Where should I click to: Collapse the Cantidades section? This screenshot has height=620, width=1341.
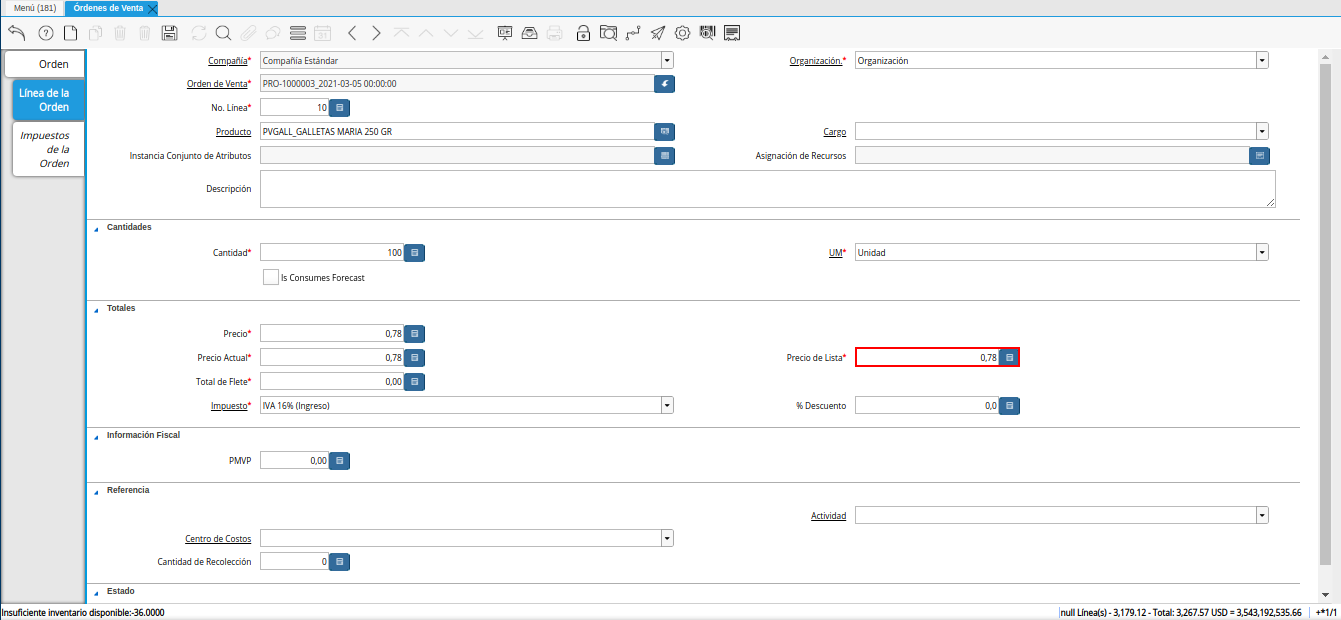tap(96, 228)
